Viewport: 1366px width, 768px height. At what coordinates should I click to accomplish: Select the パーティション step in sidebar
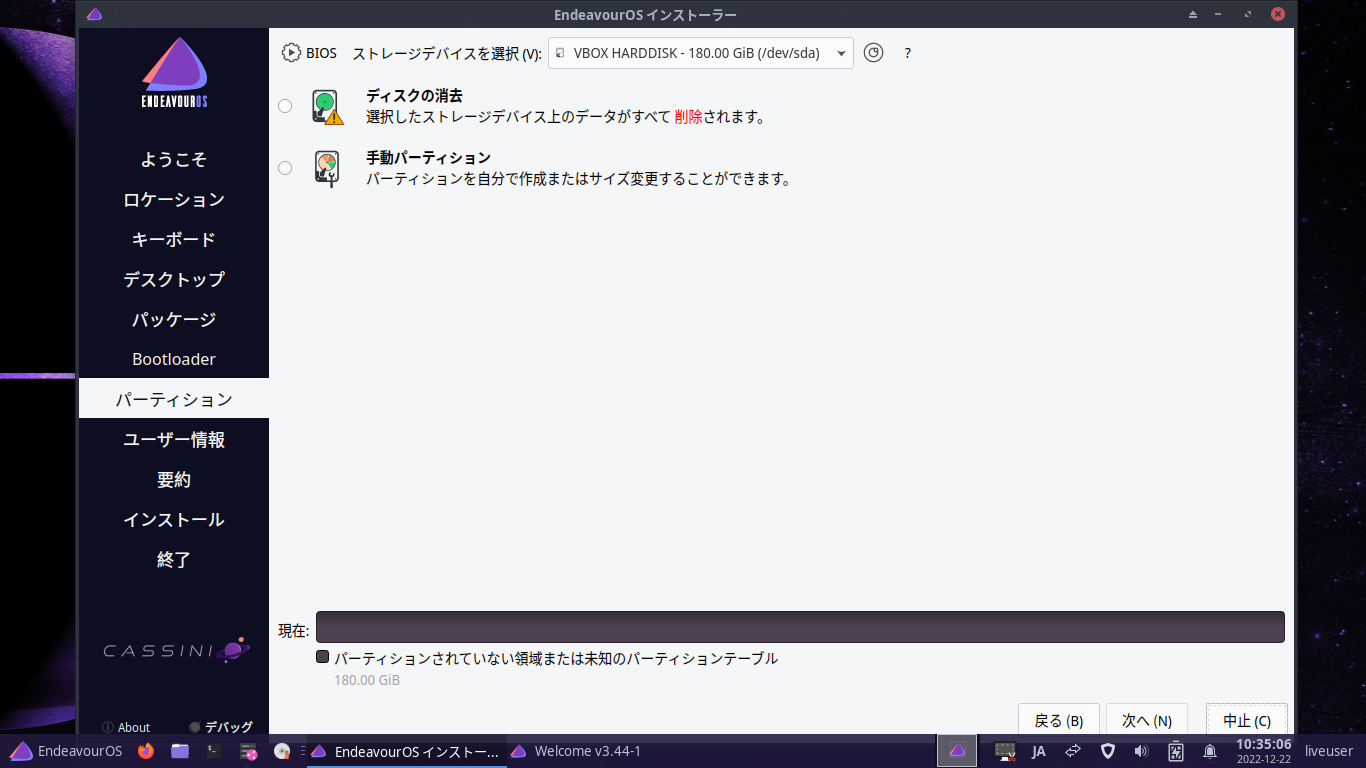click(174, 399)
